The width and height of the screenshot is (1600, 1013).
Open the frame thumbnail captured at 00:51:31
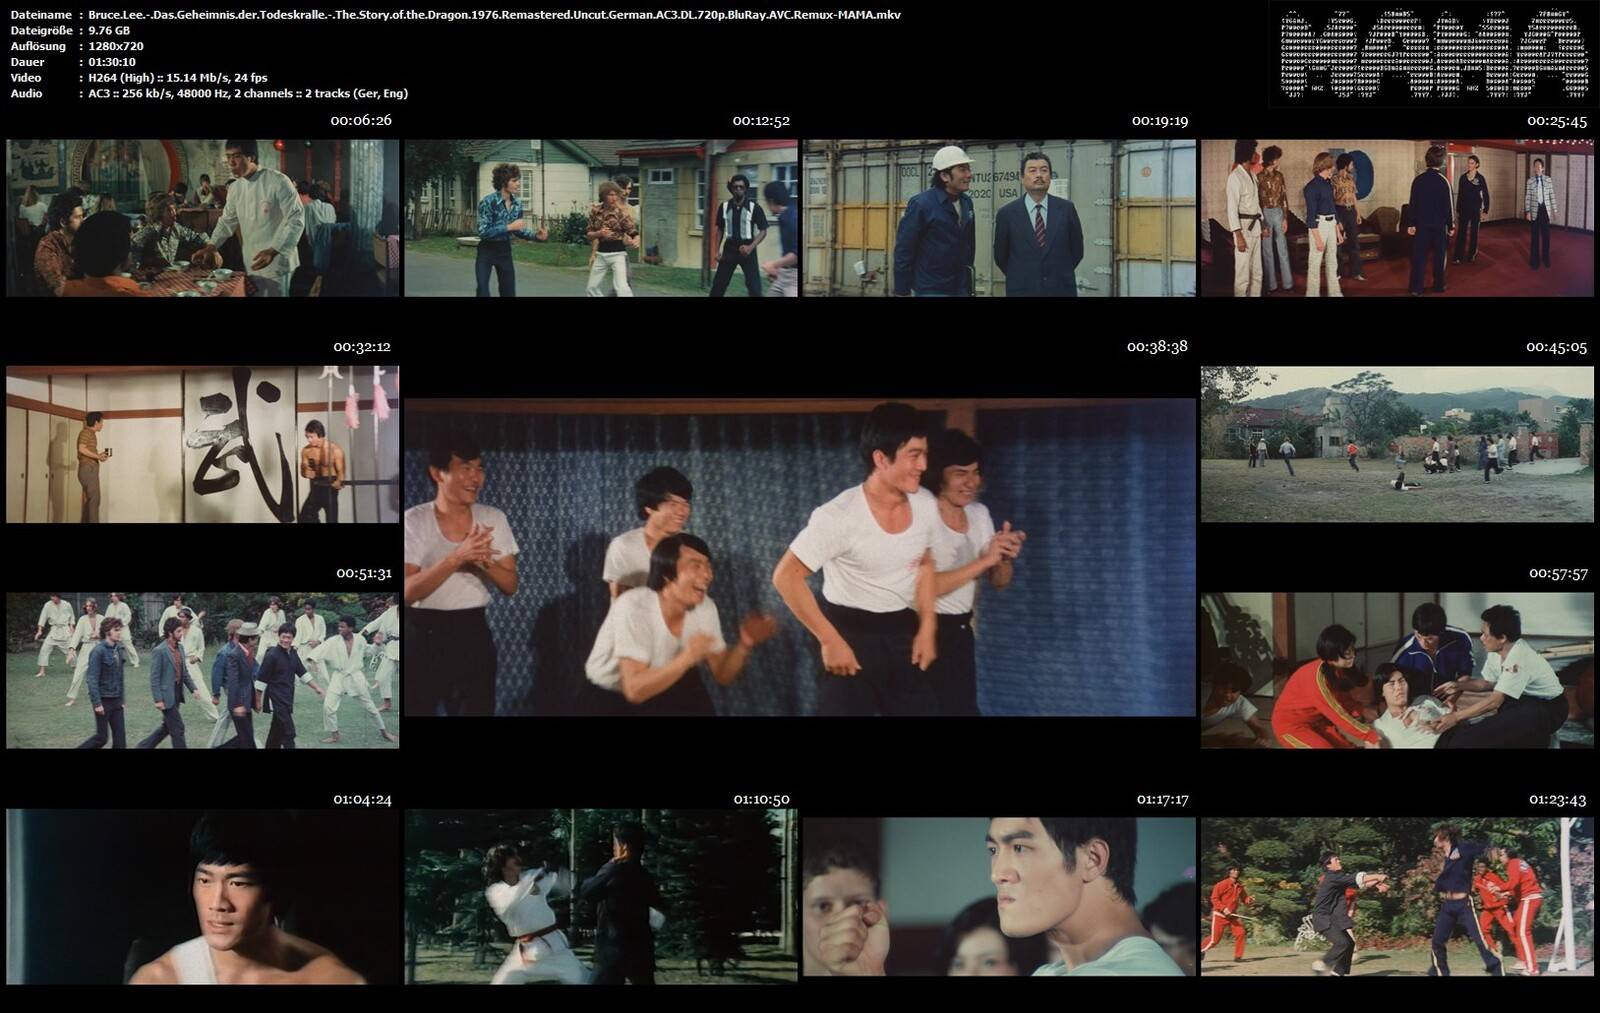(202, 670)
